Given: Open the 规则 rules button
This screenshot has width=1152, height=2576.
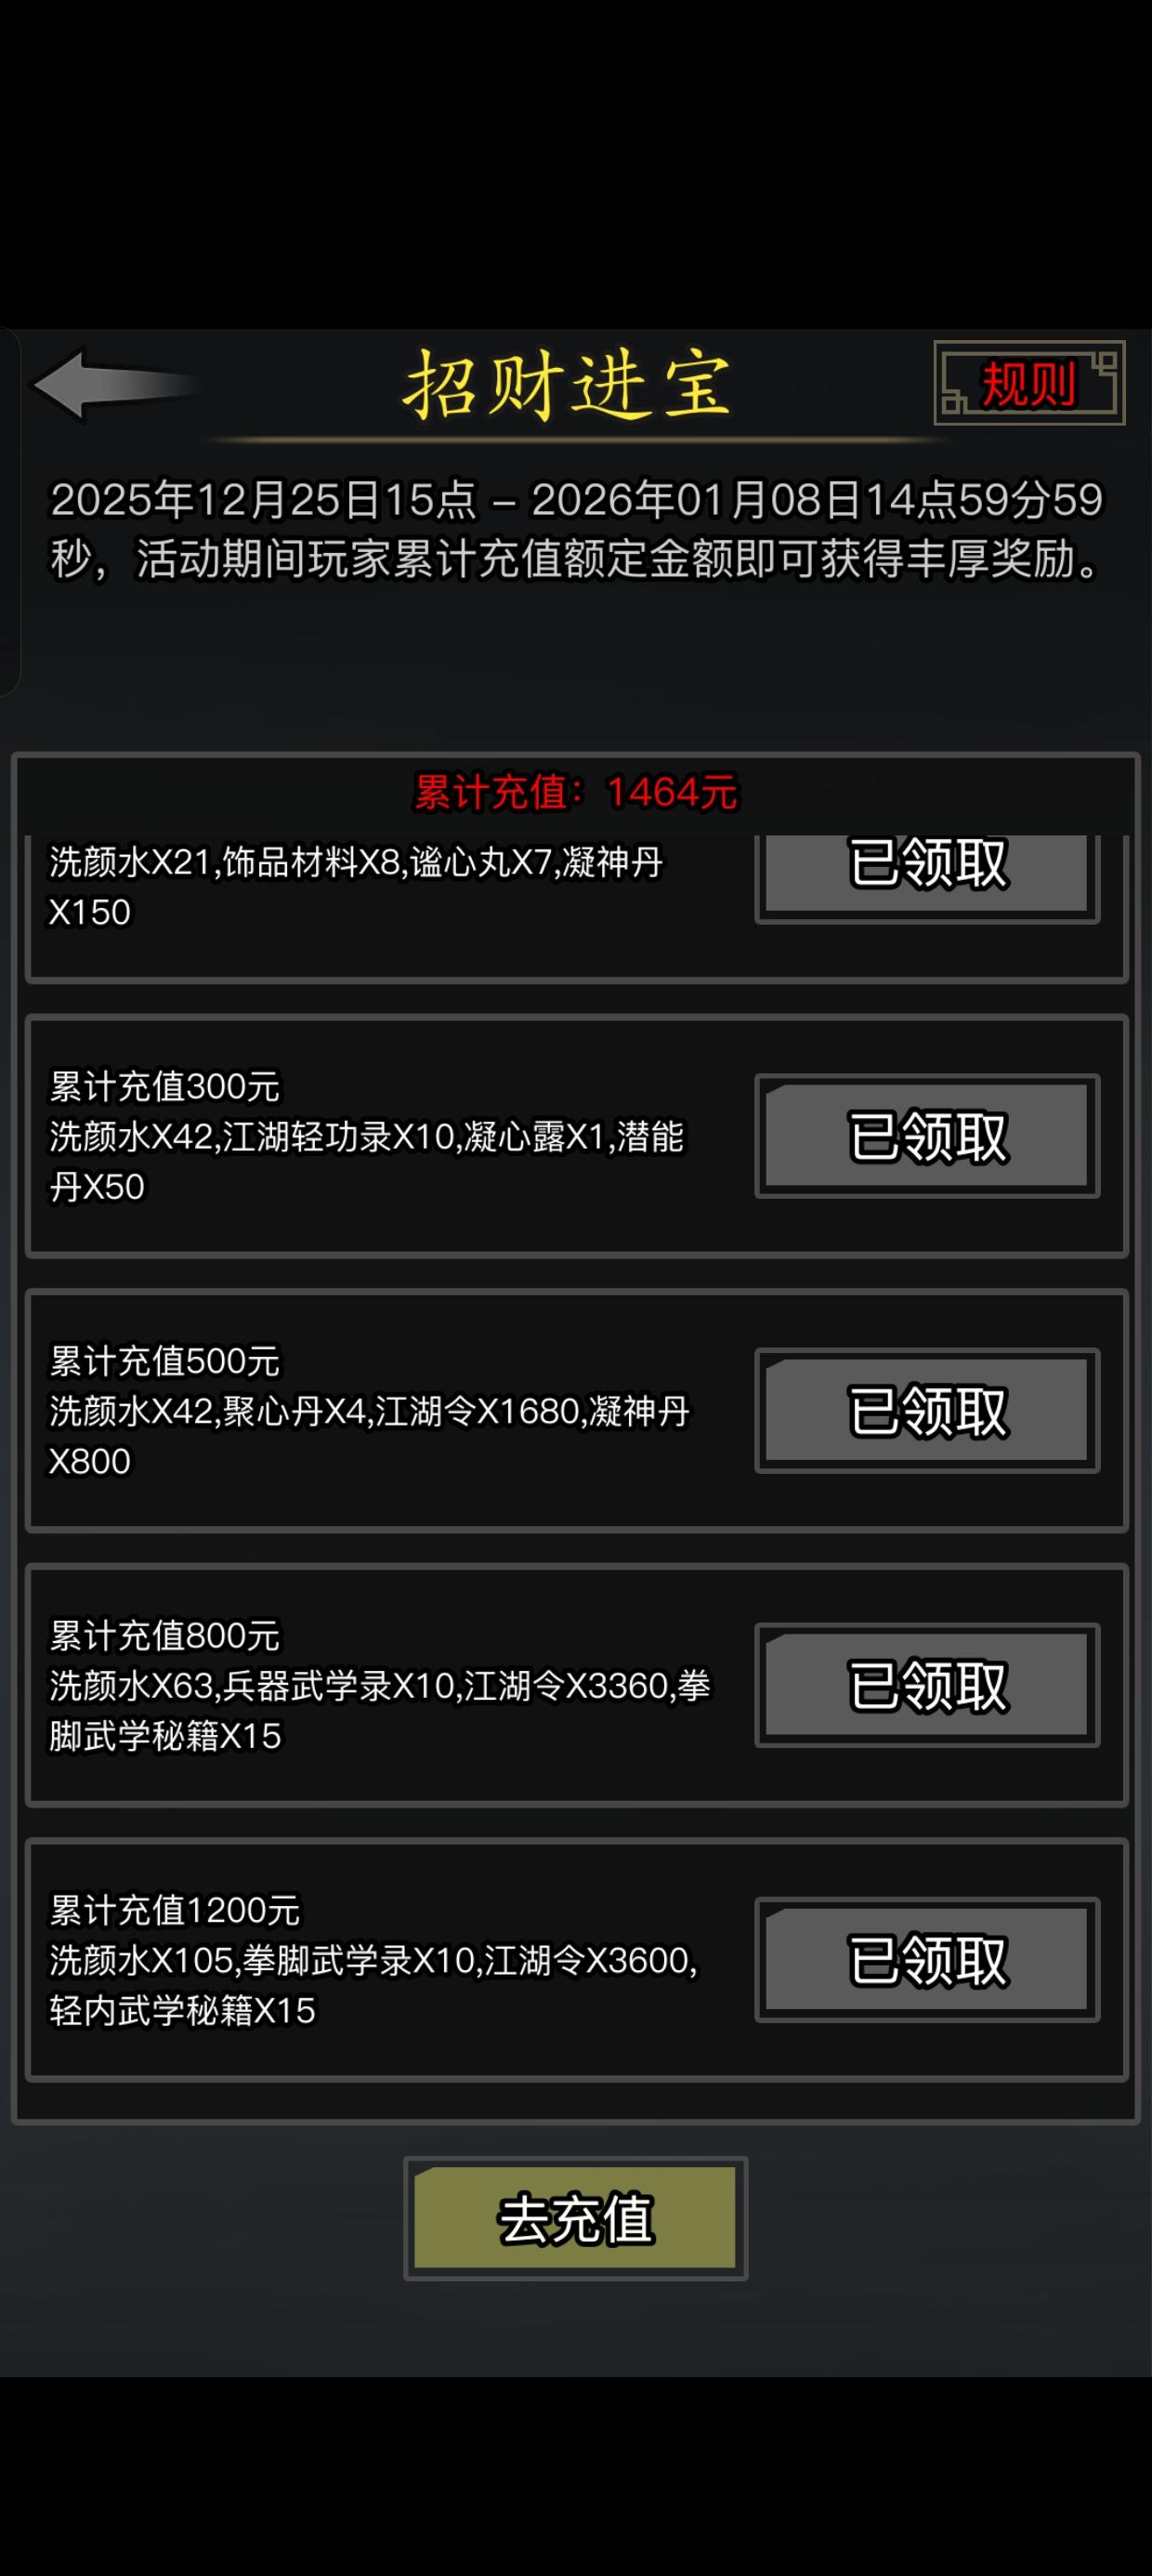Looking at the screenshot, I should point(1029,383).
